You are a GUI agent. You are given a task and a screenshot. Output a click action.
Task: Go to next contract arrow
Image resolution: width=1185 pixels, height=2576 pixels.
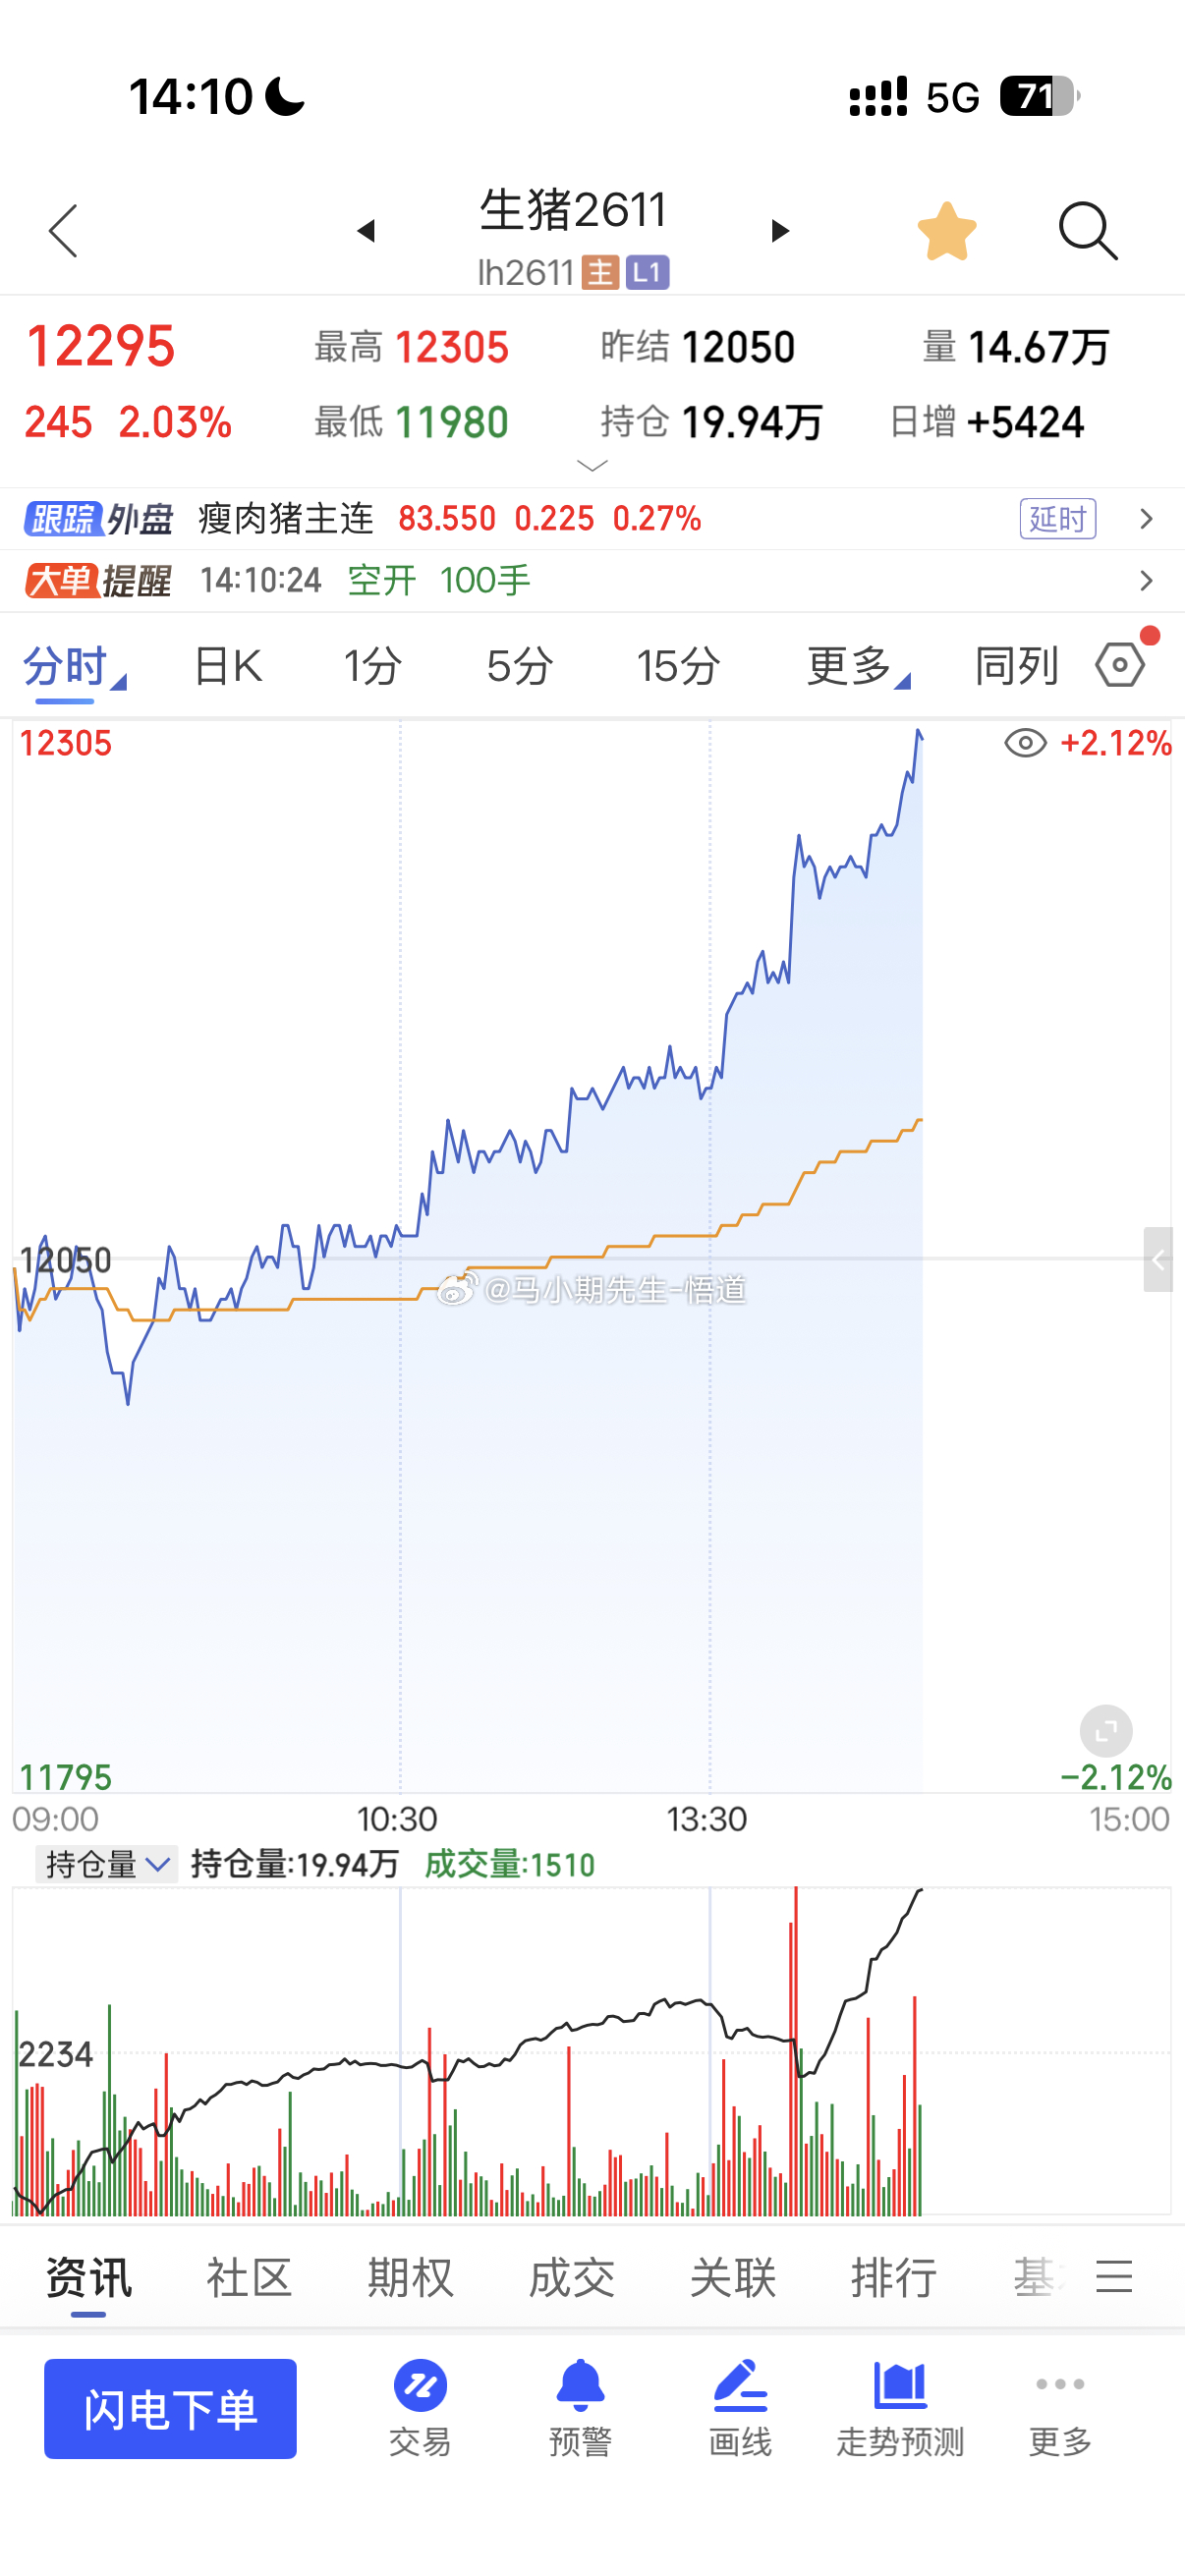780,231
